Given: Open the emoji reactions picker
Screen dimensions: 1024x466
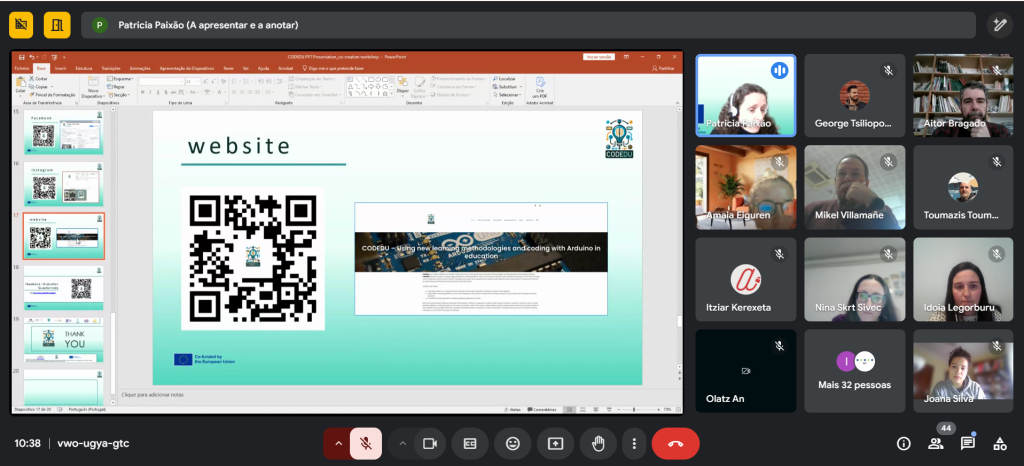Looking at the screenshot, I should [513, 443].
